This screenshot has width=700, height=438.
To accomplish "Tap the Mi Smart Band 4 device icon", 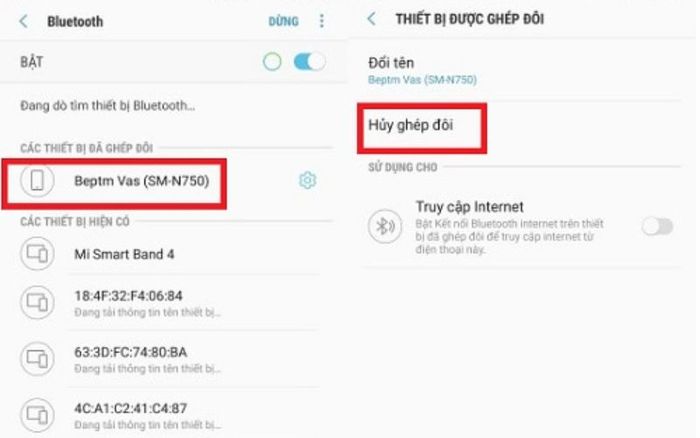I will tap(37, 254).
